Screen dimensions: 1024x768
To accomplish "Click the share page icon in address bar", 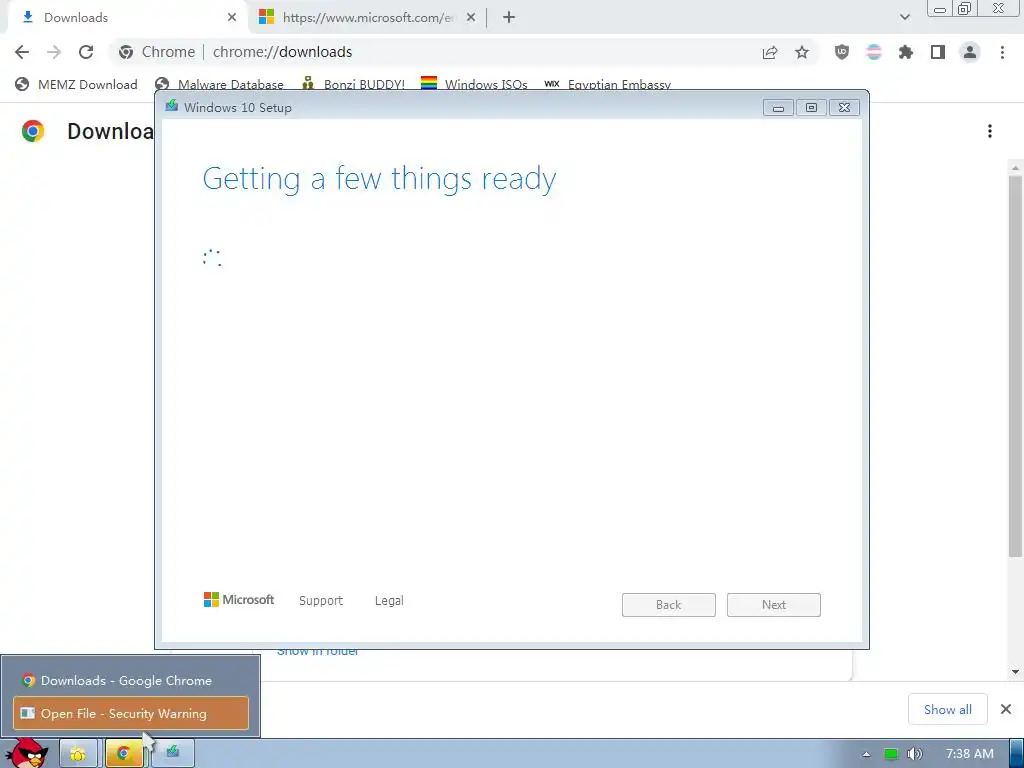I will tap(770, 52).
